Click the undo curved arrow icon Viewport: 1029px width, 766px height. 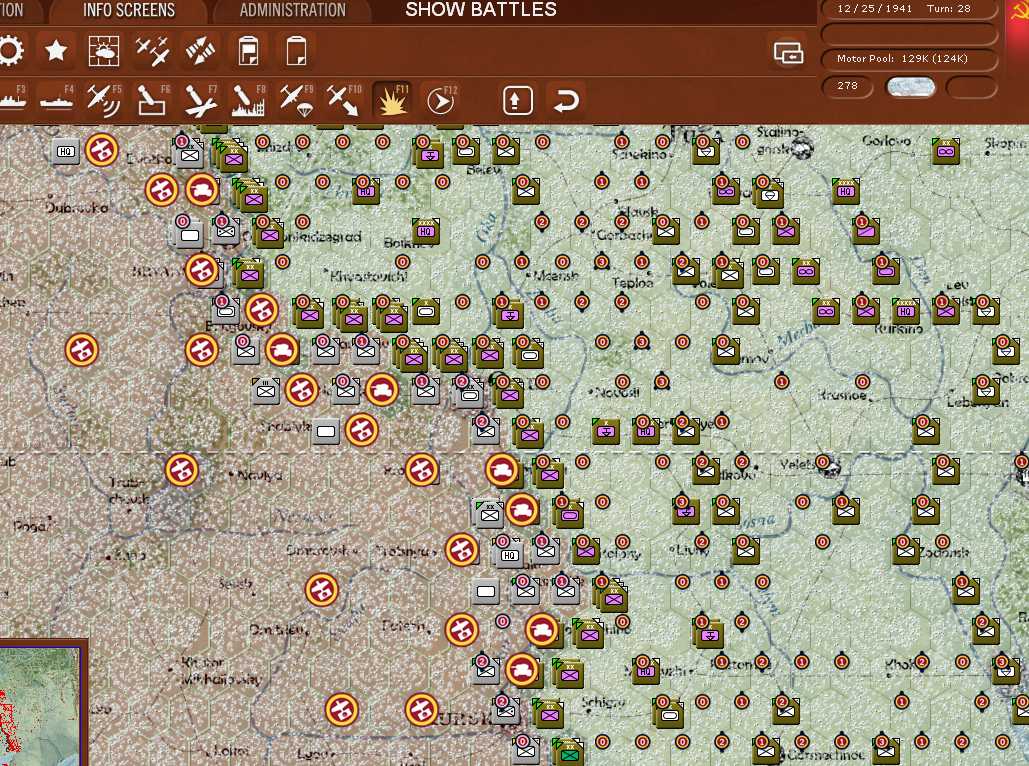(x=566, y=100)
